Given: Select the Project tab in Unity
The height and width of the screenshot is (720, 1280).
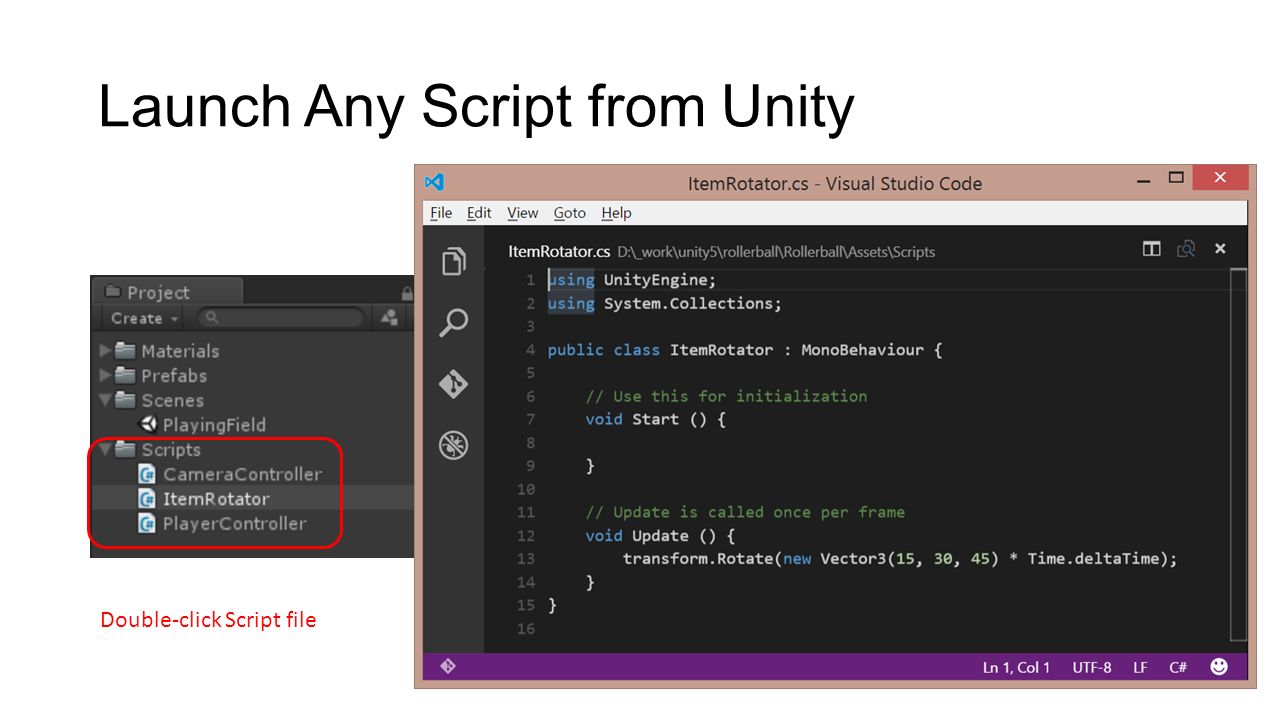Looking at the screenshot, I should 166,292.
